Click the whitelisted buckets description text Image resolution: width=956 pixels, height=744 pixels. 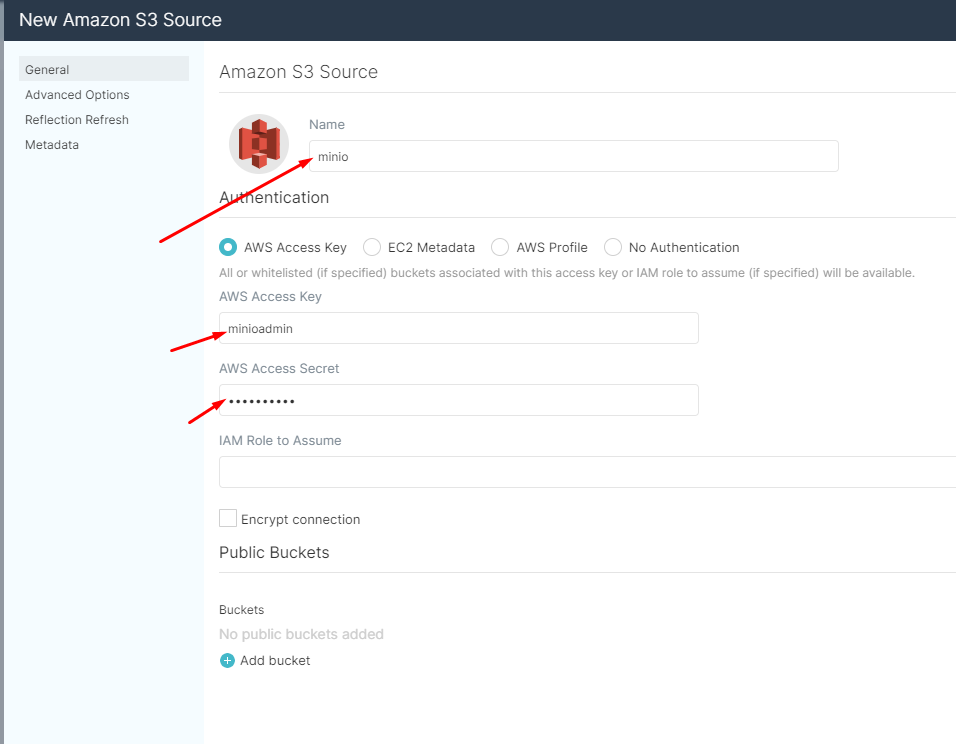coord(567,273)
